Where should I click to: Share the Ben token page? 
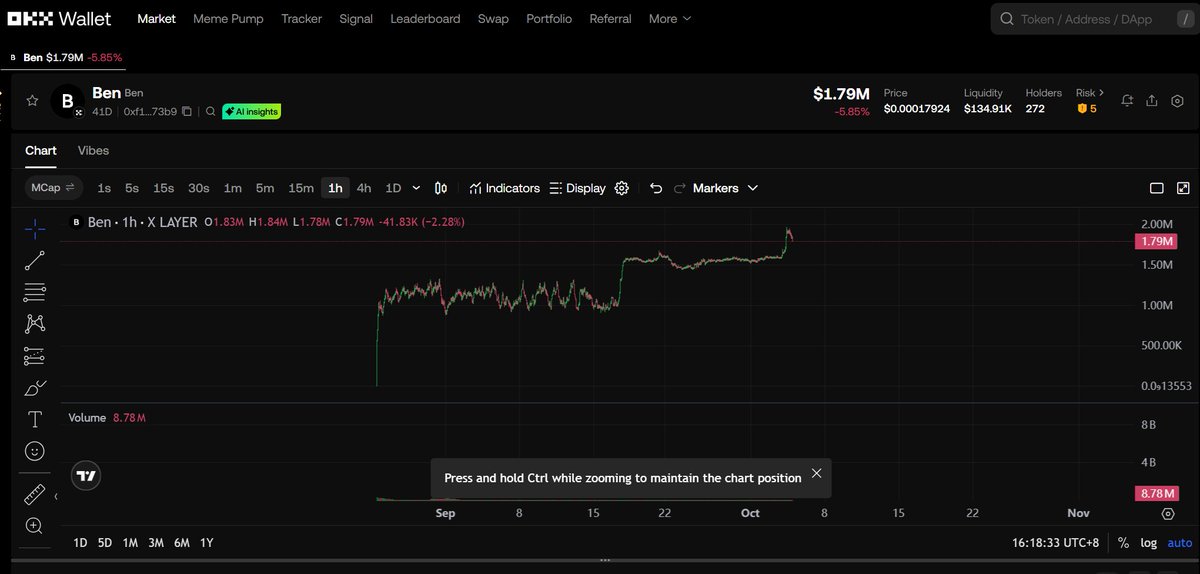1152,101
